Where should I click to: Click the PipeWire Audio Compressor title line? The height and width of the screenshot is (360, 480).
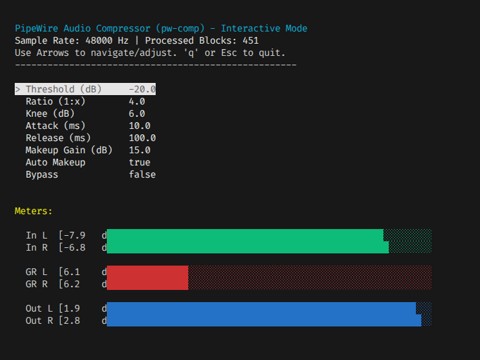(x=161, y=28)
